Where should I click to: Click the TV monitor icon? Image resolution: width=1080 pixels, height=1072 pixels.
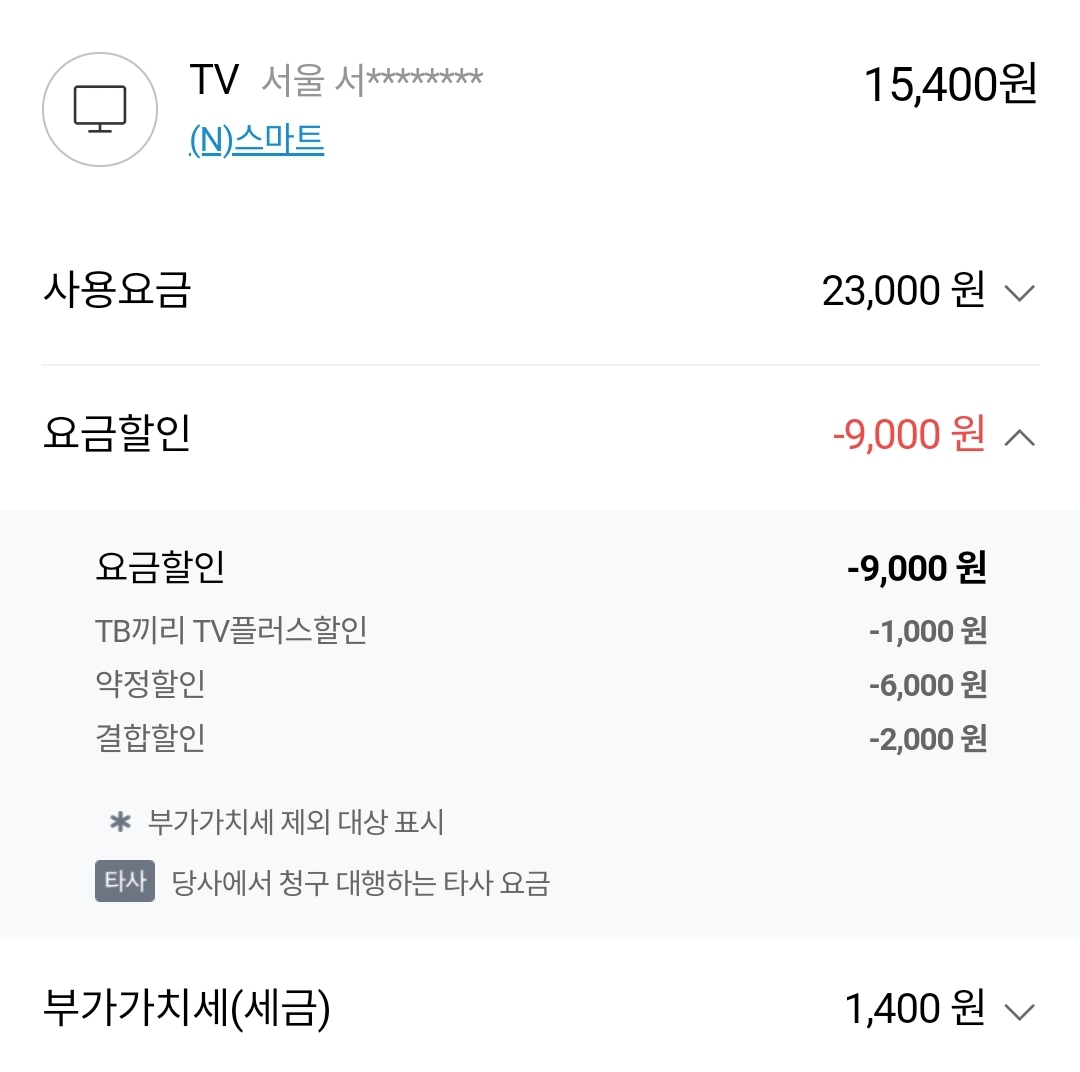pyautogui.click(x=100, y=109)
